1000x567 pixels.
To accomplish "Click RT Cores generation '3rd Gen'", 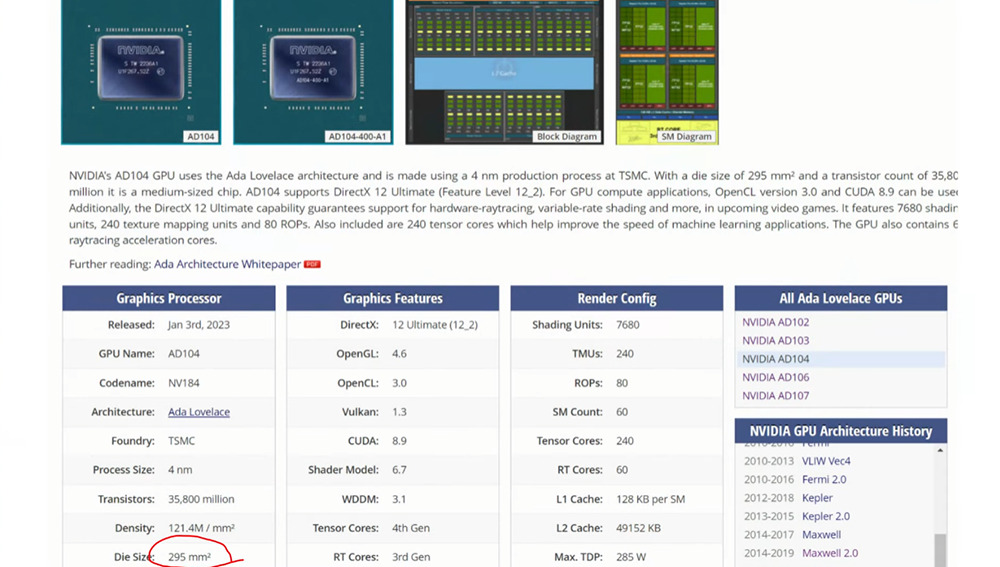I will tap(411, 557).
